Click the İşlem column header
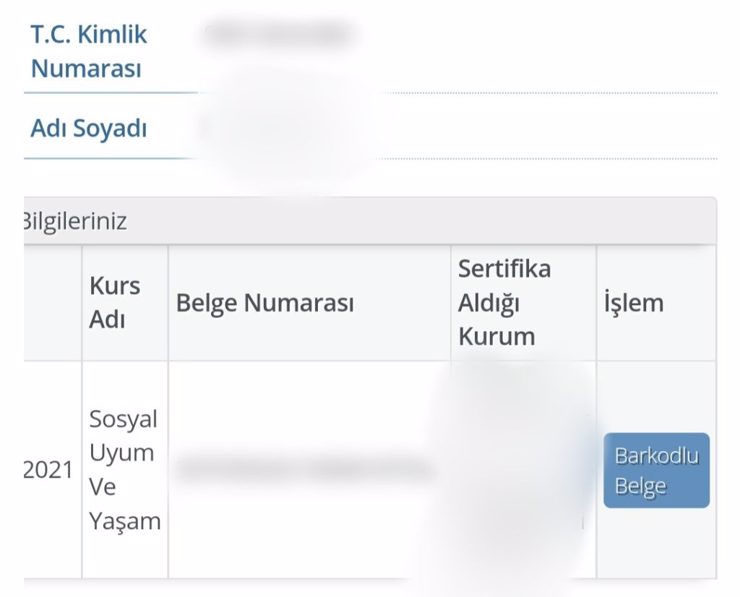The height and width of the screenshot is (597, 740). (x=633, y=303)
